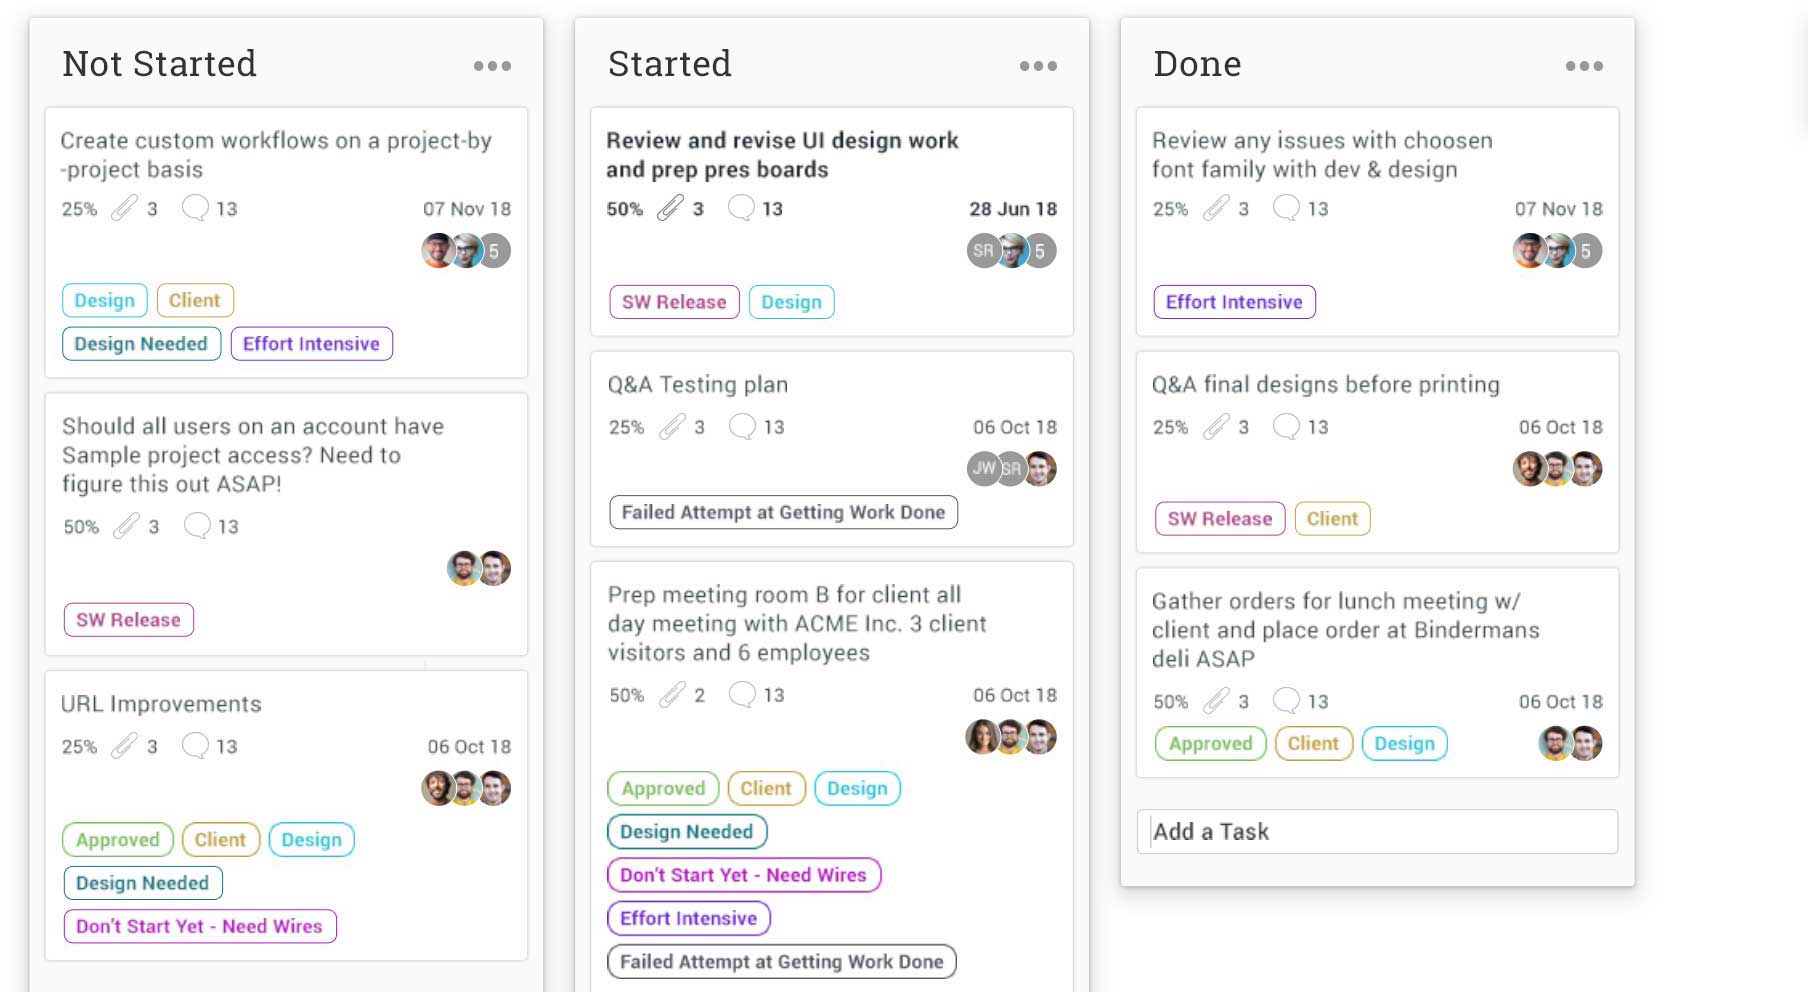
Task: Open the Q&A final designs before printing task
Action: pos(1325,384)
